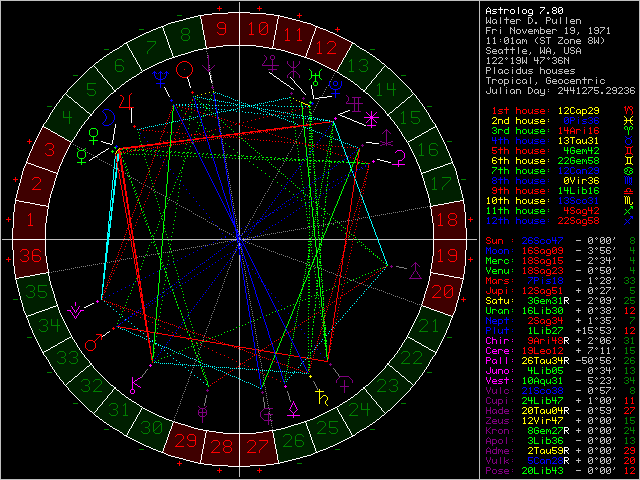Select the blue crescent Moon glyph

click(108, 118)
